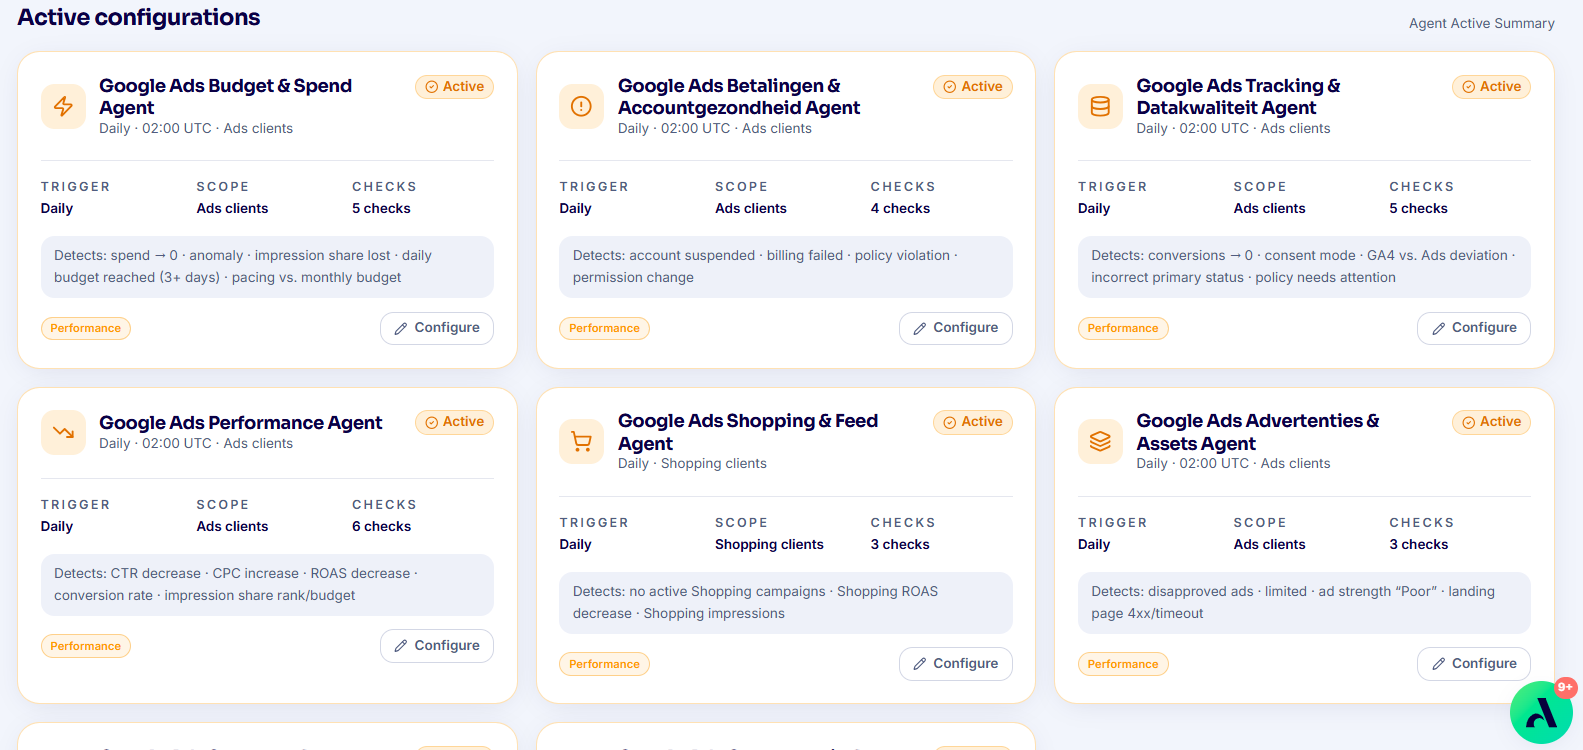Select the Google Ads Tracking & Datakwaliteit Agent title

click(x=1238, y=97)
